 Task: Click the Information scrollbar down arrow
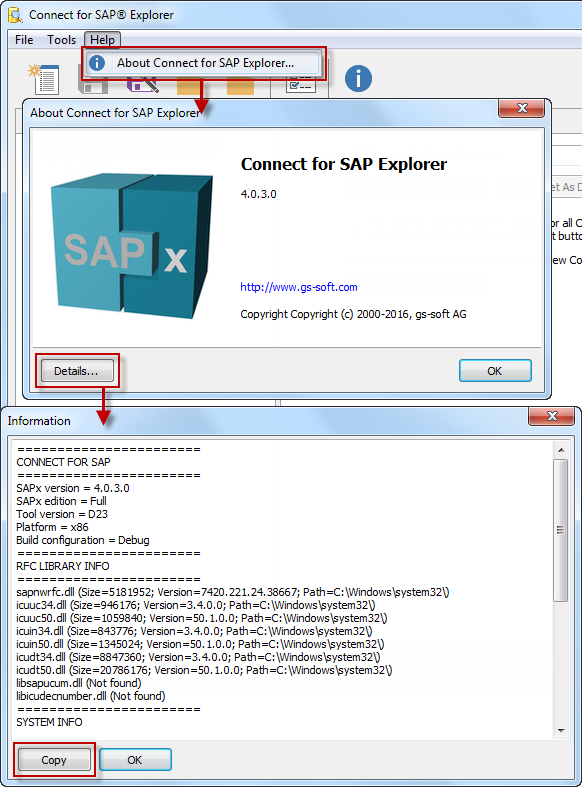[x=561, y=731]
